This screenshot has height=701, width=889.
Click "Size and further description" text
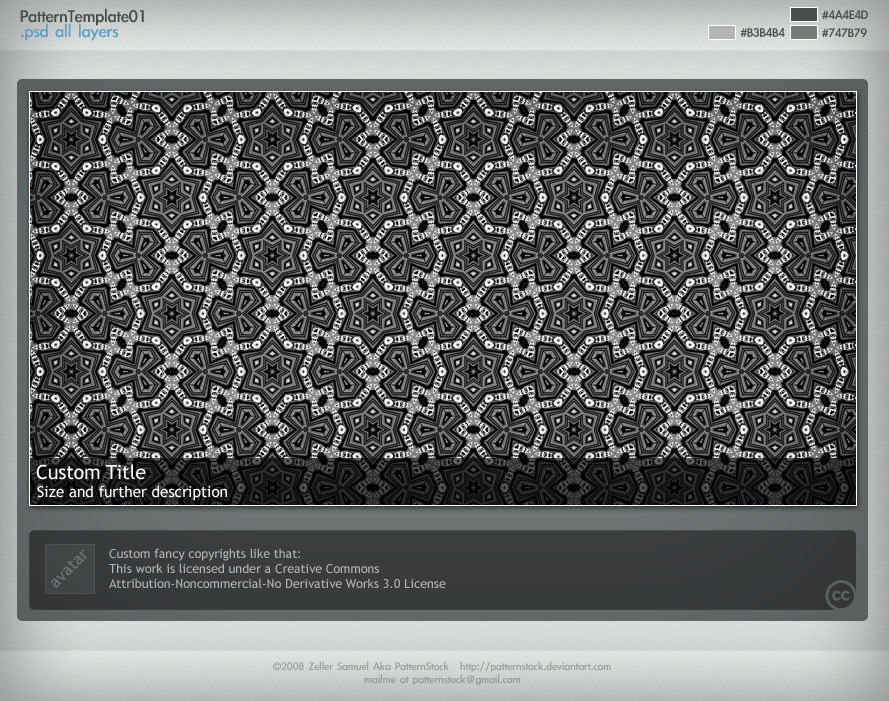click(x=132, y=492)
